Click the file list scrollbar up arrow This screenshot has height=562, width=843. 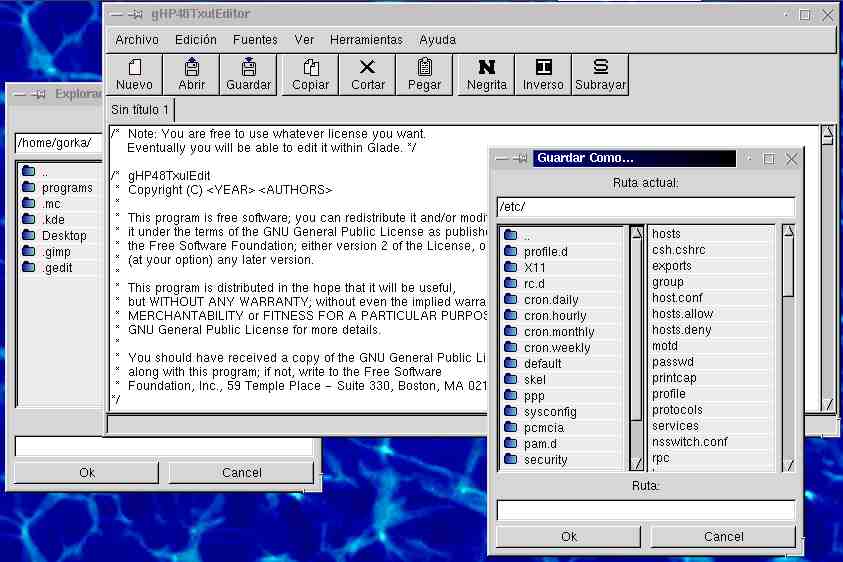pos(789,232)
